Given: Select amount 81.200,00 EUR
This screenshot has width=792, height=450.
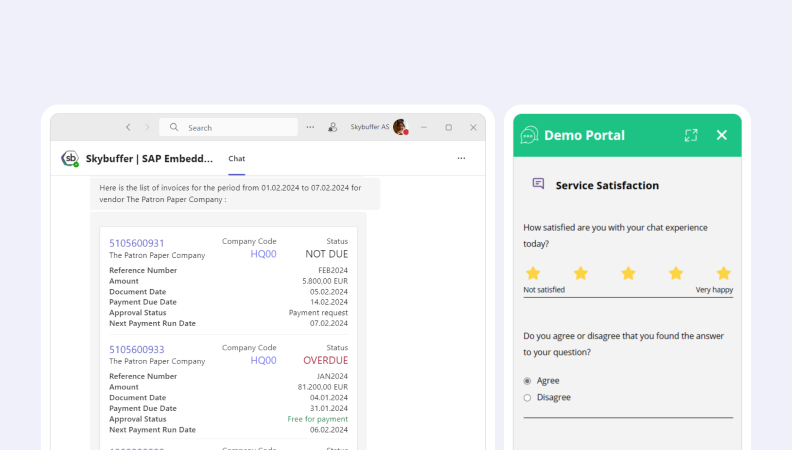Looking at the screenshot, I should pyautogui.click(x=323, y=387).
